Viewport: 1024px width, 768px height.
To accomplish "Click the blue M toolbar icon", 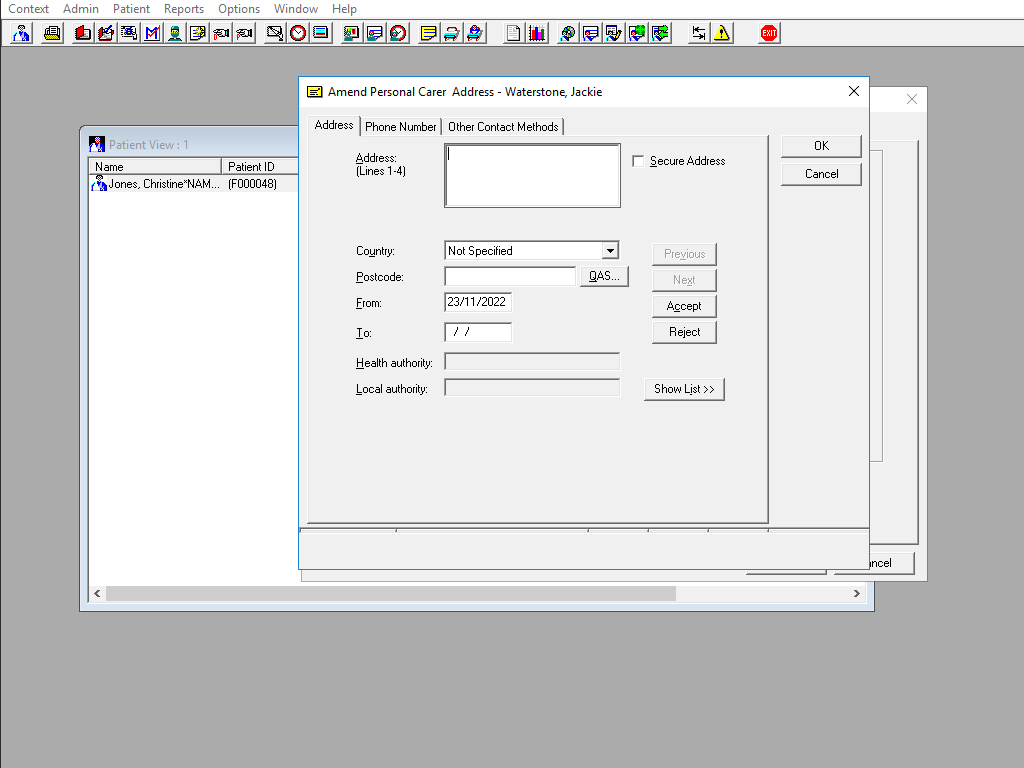I will [x=152, y=33].
